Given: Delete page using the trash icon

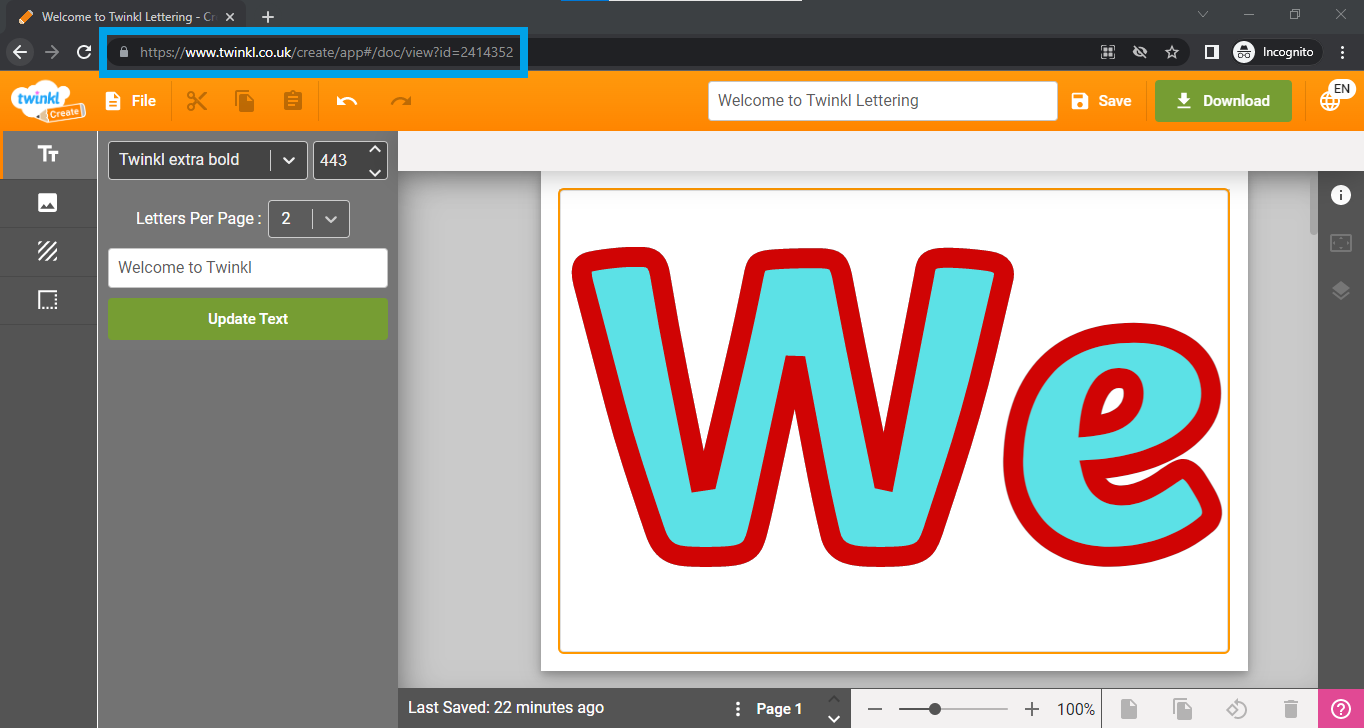Looking at the screenshot, I should click(x=1291, y=708).
